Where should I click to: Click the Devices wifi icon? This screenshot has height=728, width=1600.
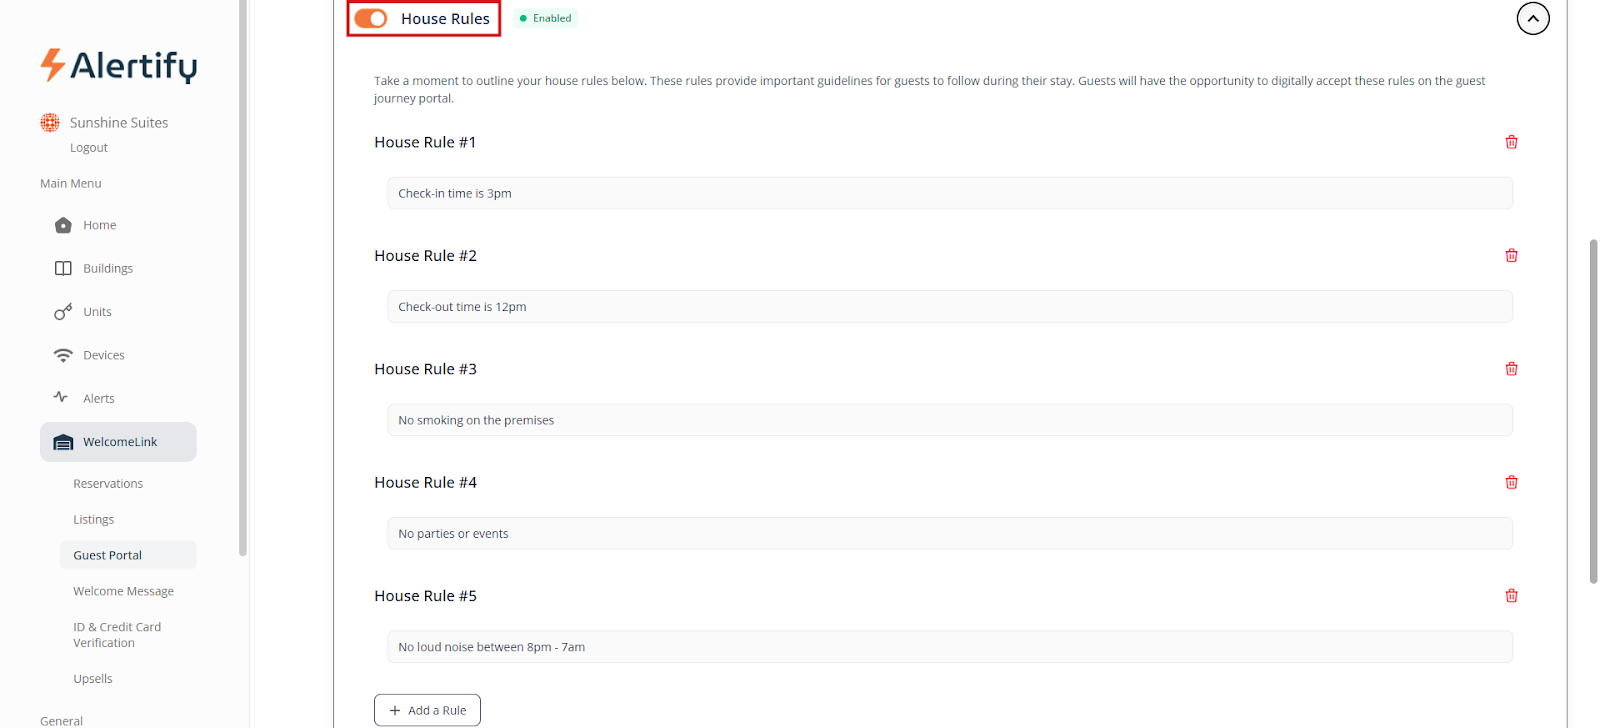pos(63,355)
